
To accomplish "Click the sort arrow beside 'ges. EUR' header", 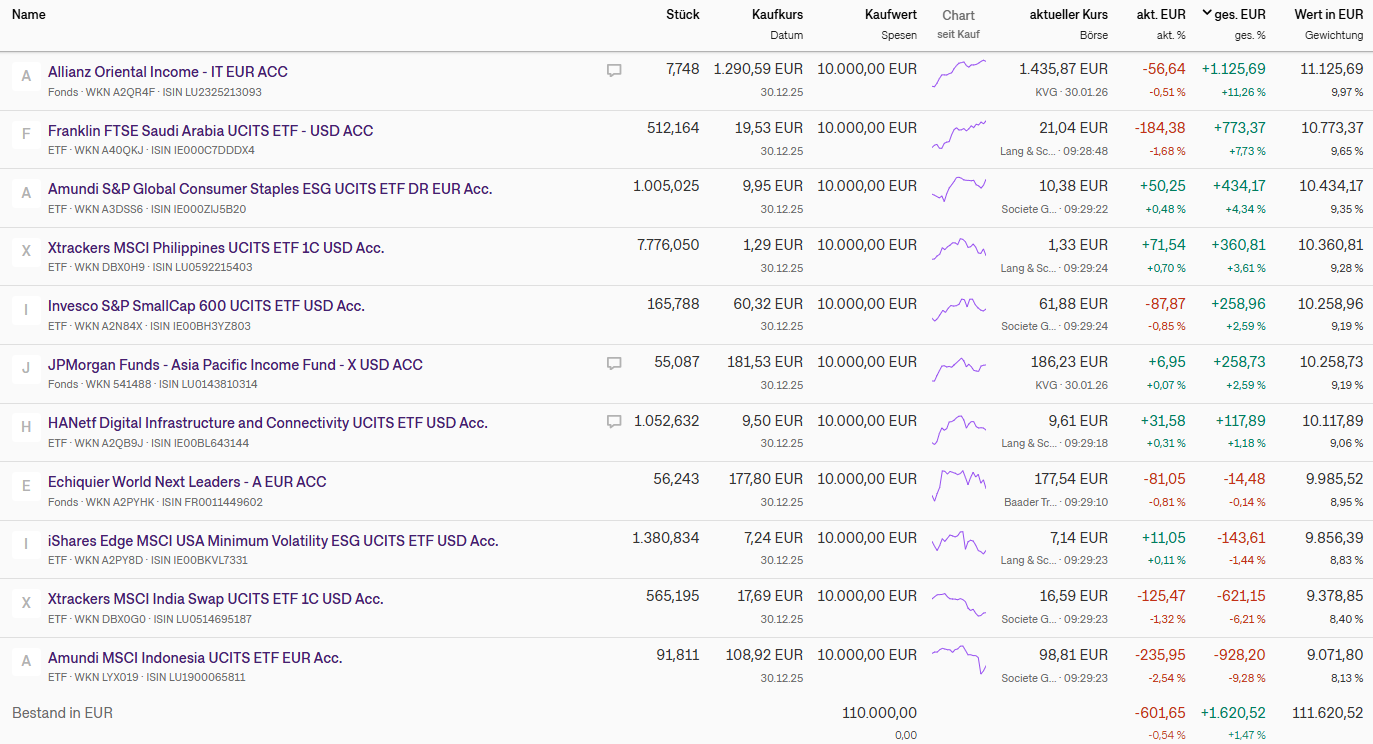I will (1207, 14).
